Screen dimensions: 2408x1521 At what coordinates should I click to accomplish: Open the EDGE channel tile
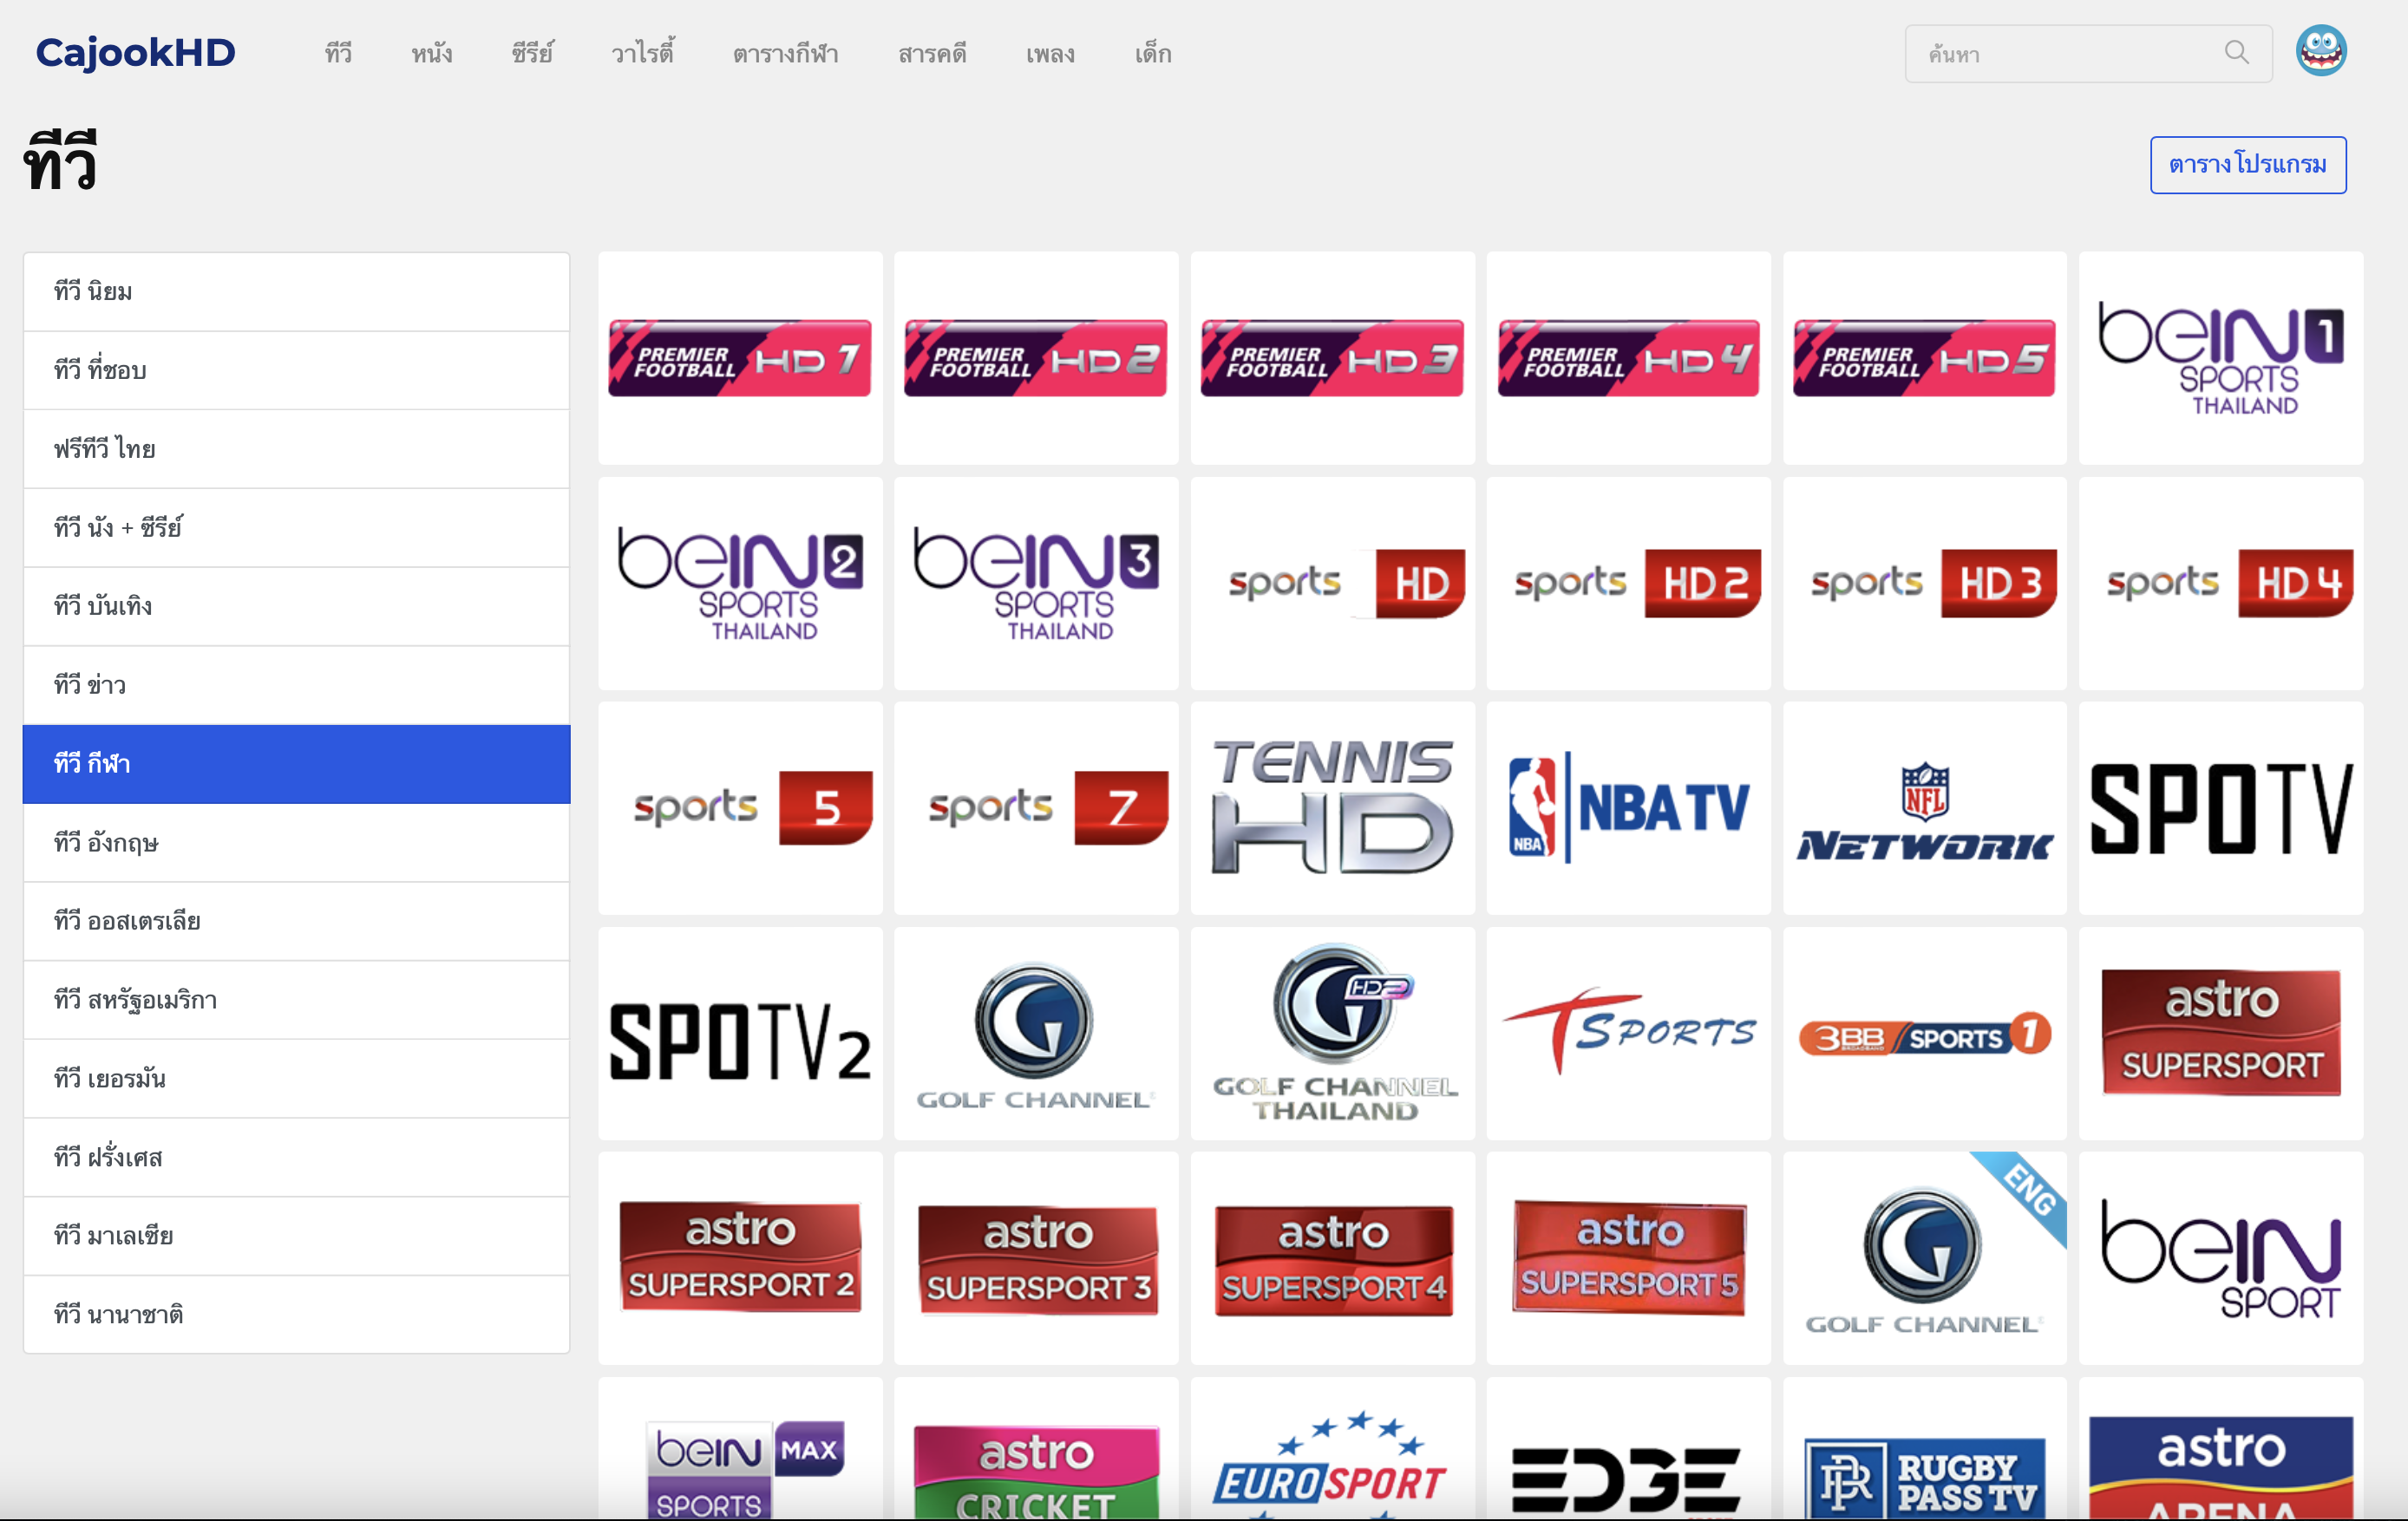pyautogui.click(x=1628, y=1450)
